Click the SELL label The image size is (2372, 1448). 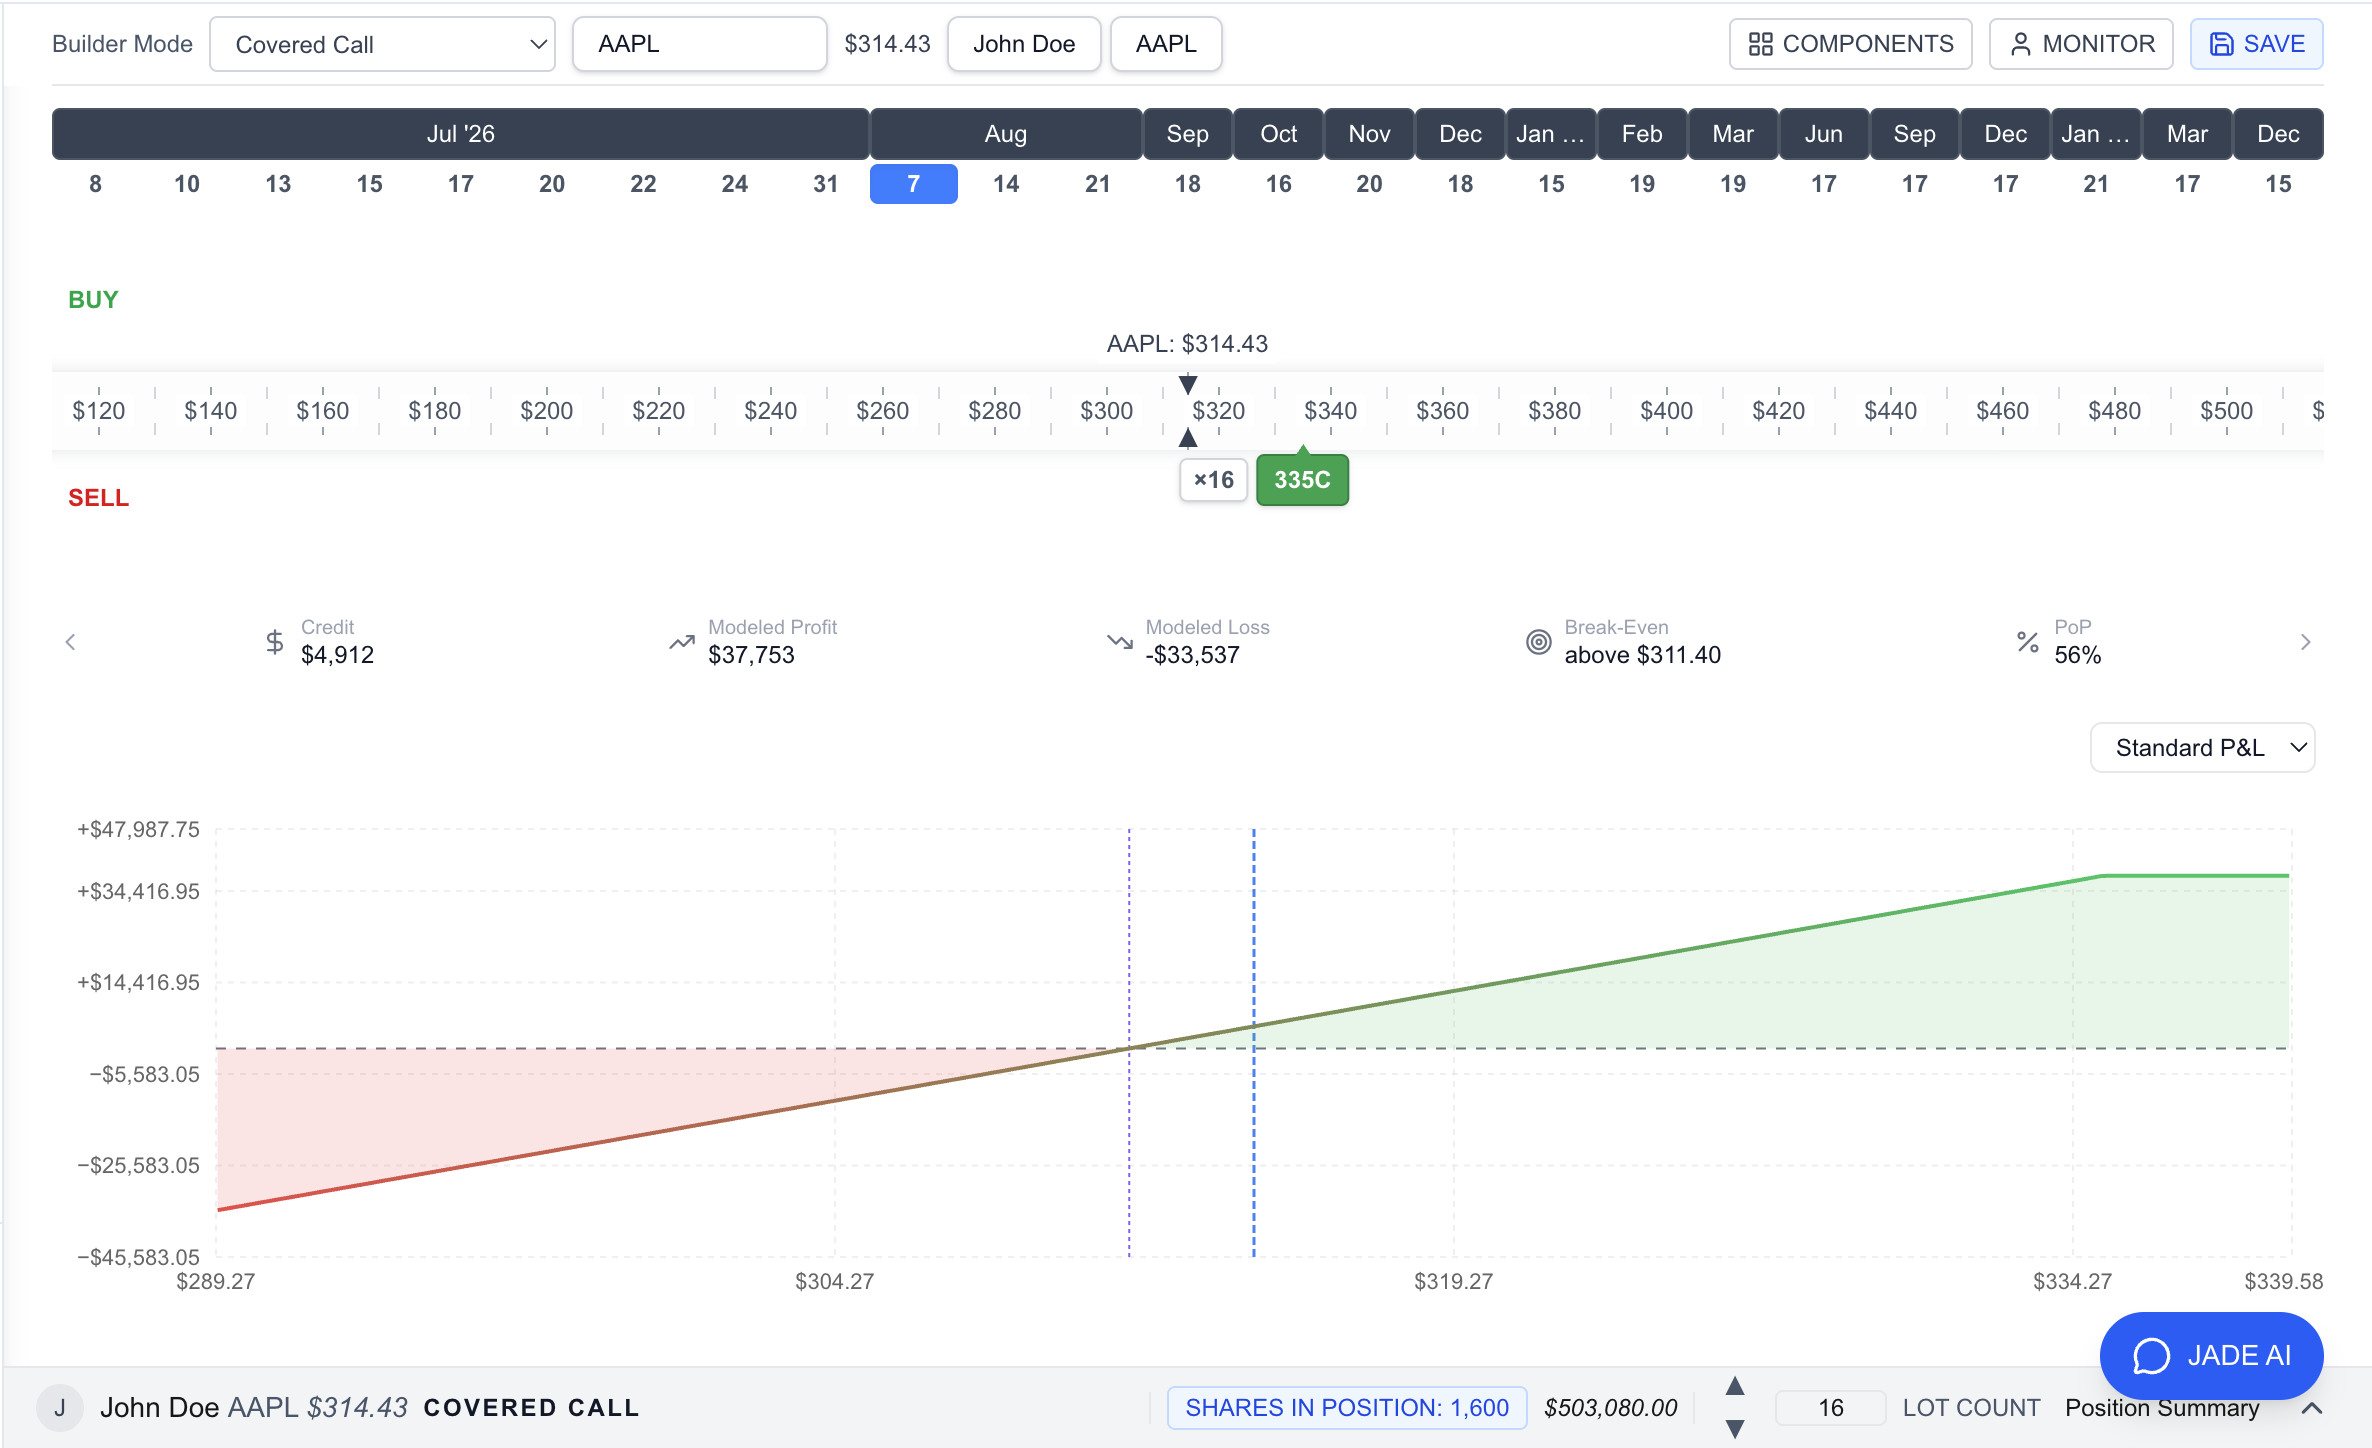point(98,498)
